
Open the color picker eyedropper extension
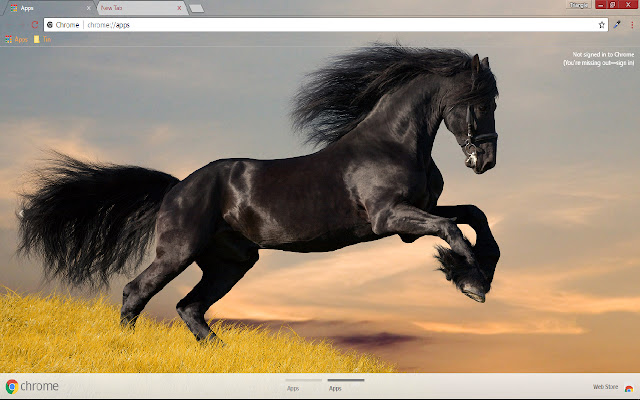pos(617,24)
